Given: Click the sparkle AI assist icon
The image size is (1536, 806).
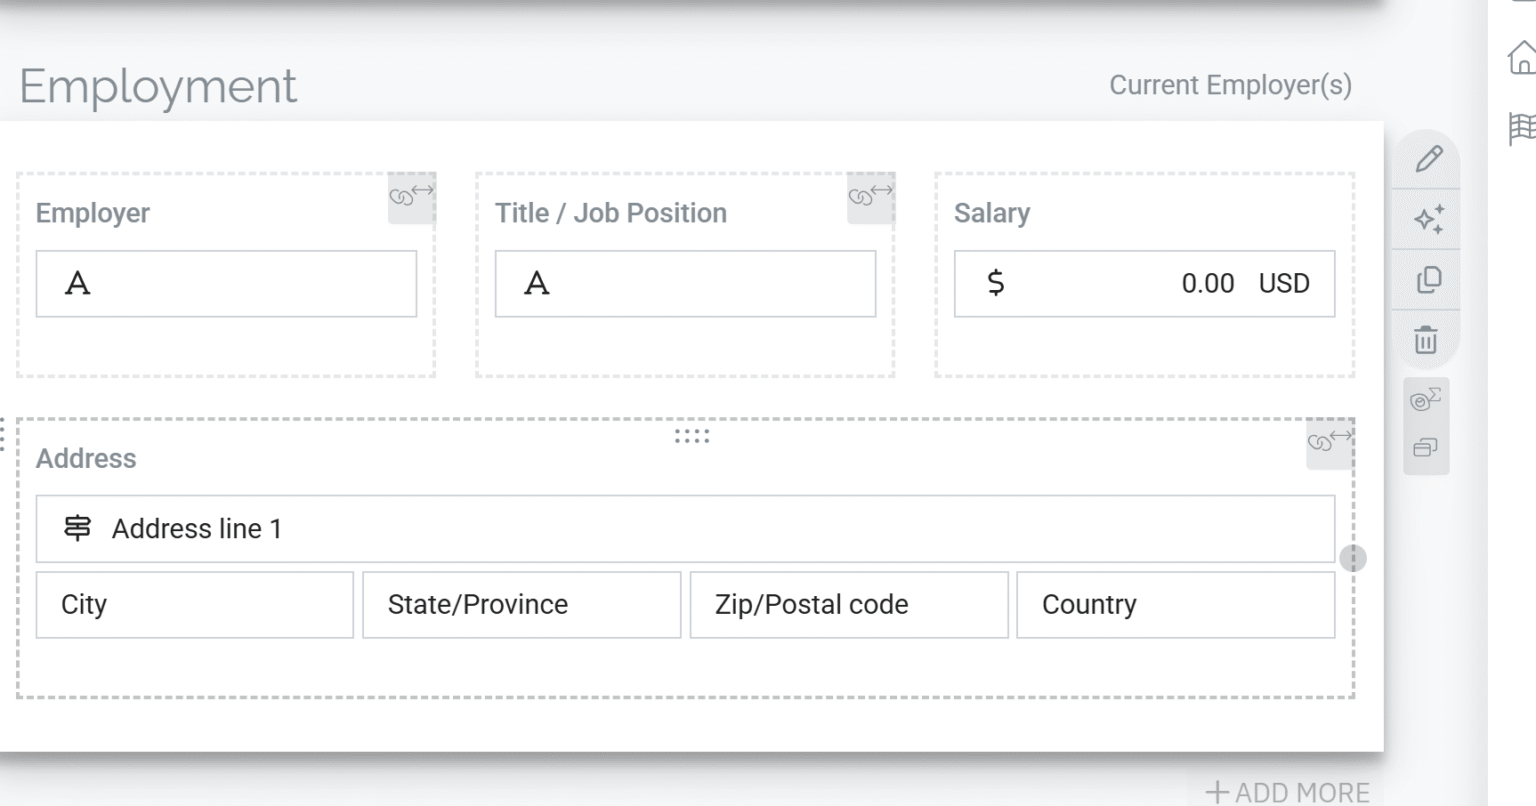Looking at the screenshot, I should click(x=1428, y=219).
